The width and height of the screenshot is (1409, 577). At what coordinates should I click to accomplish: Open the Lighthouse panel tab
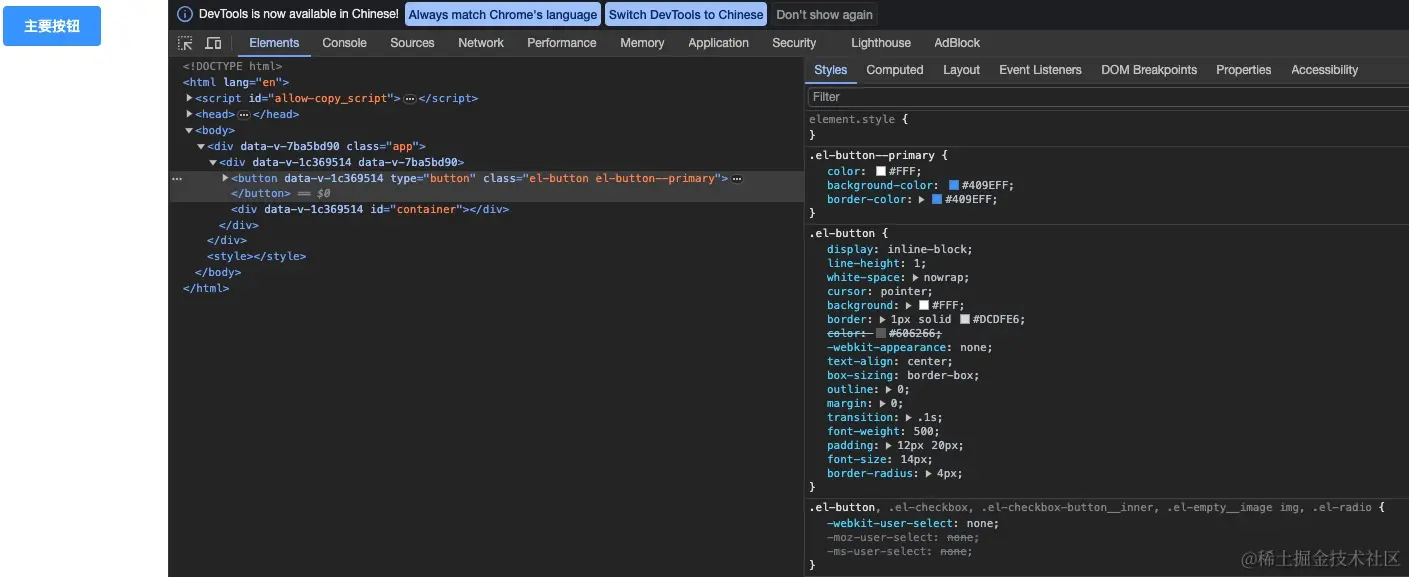pos(880,43)
